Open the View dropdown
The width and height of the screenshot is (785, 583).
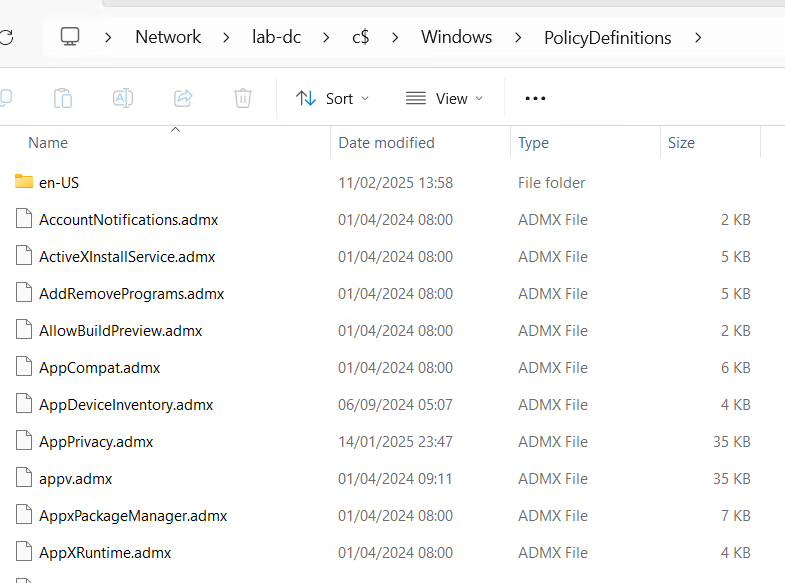tap(444, 98)
